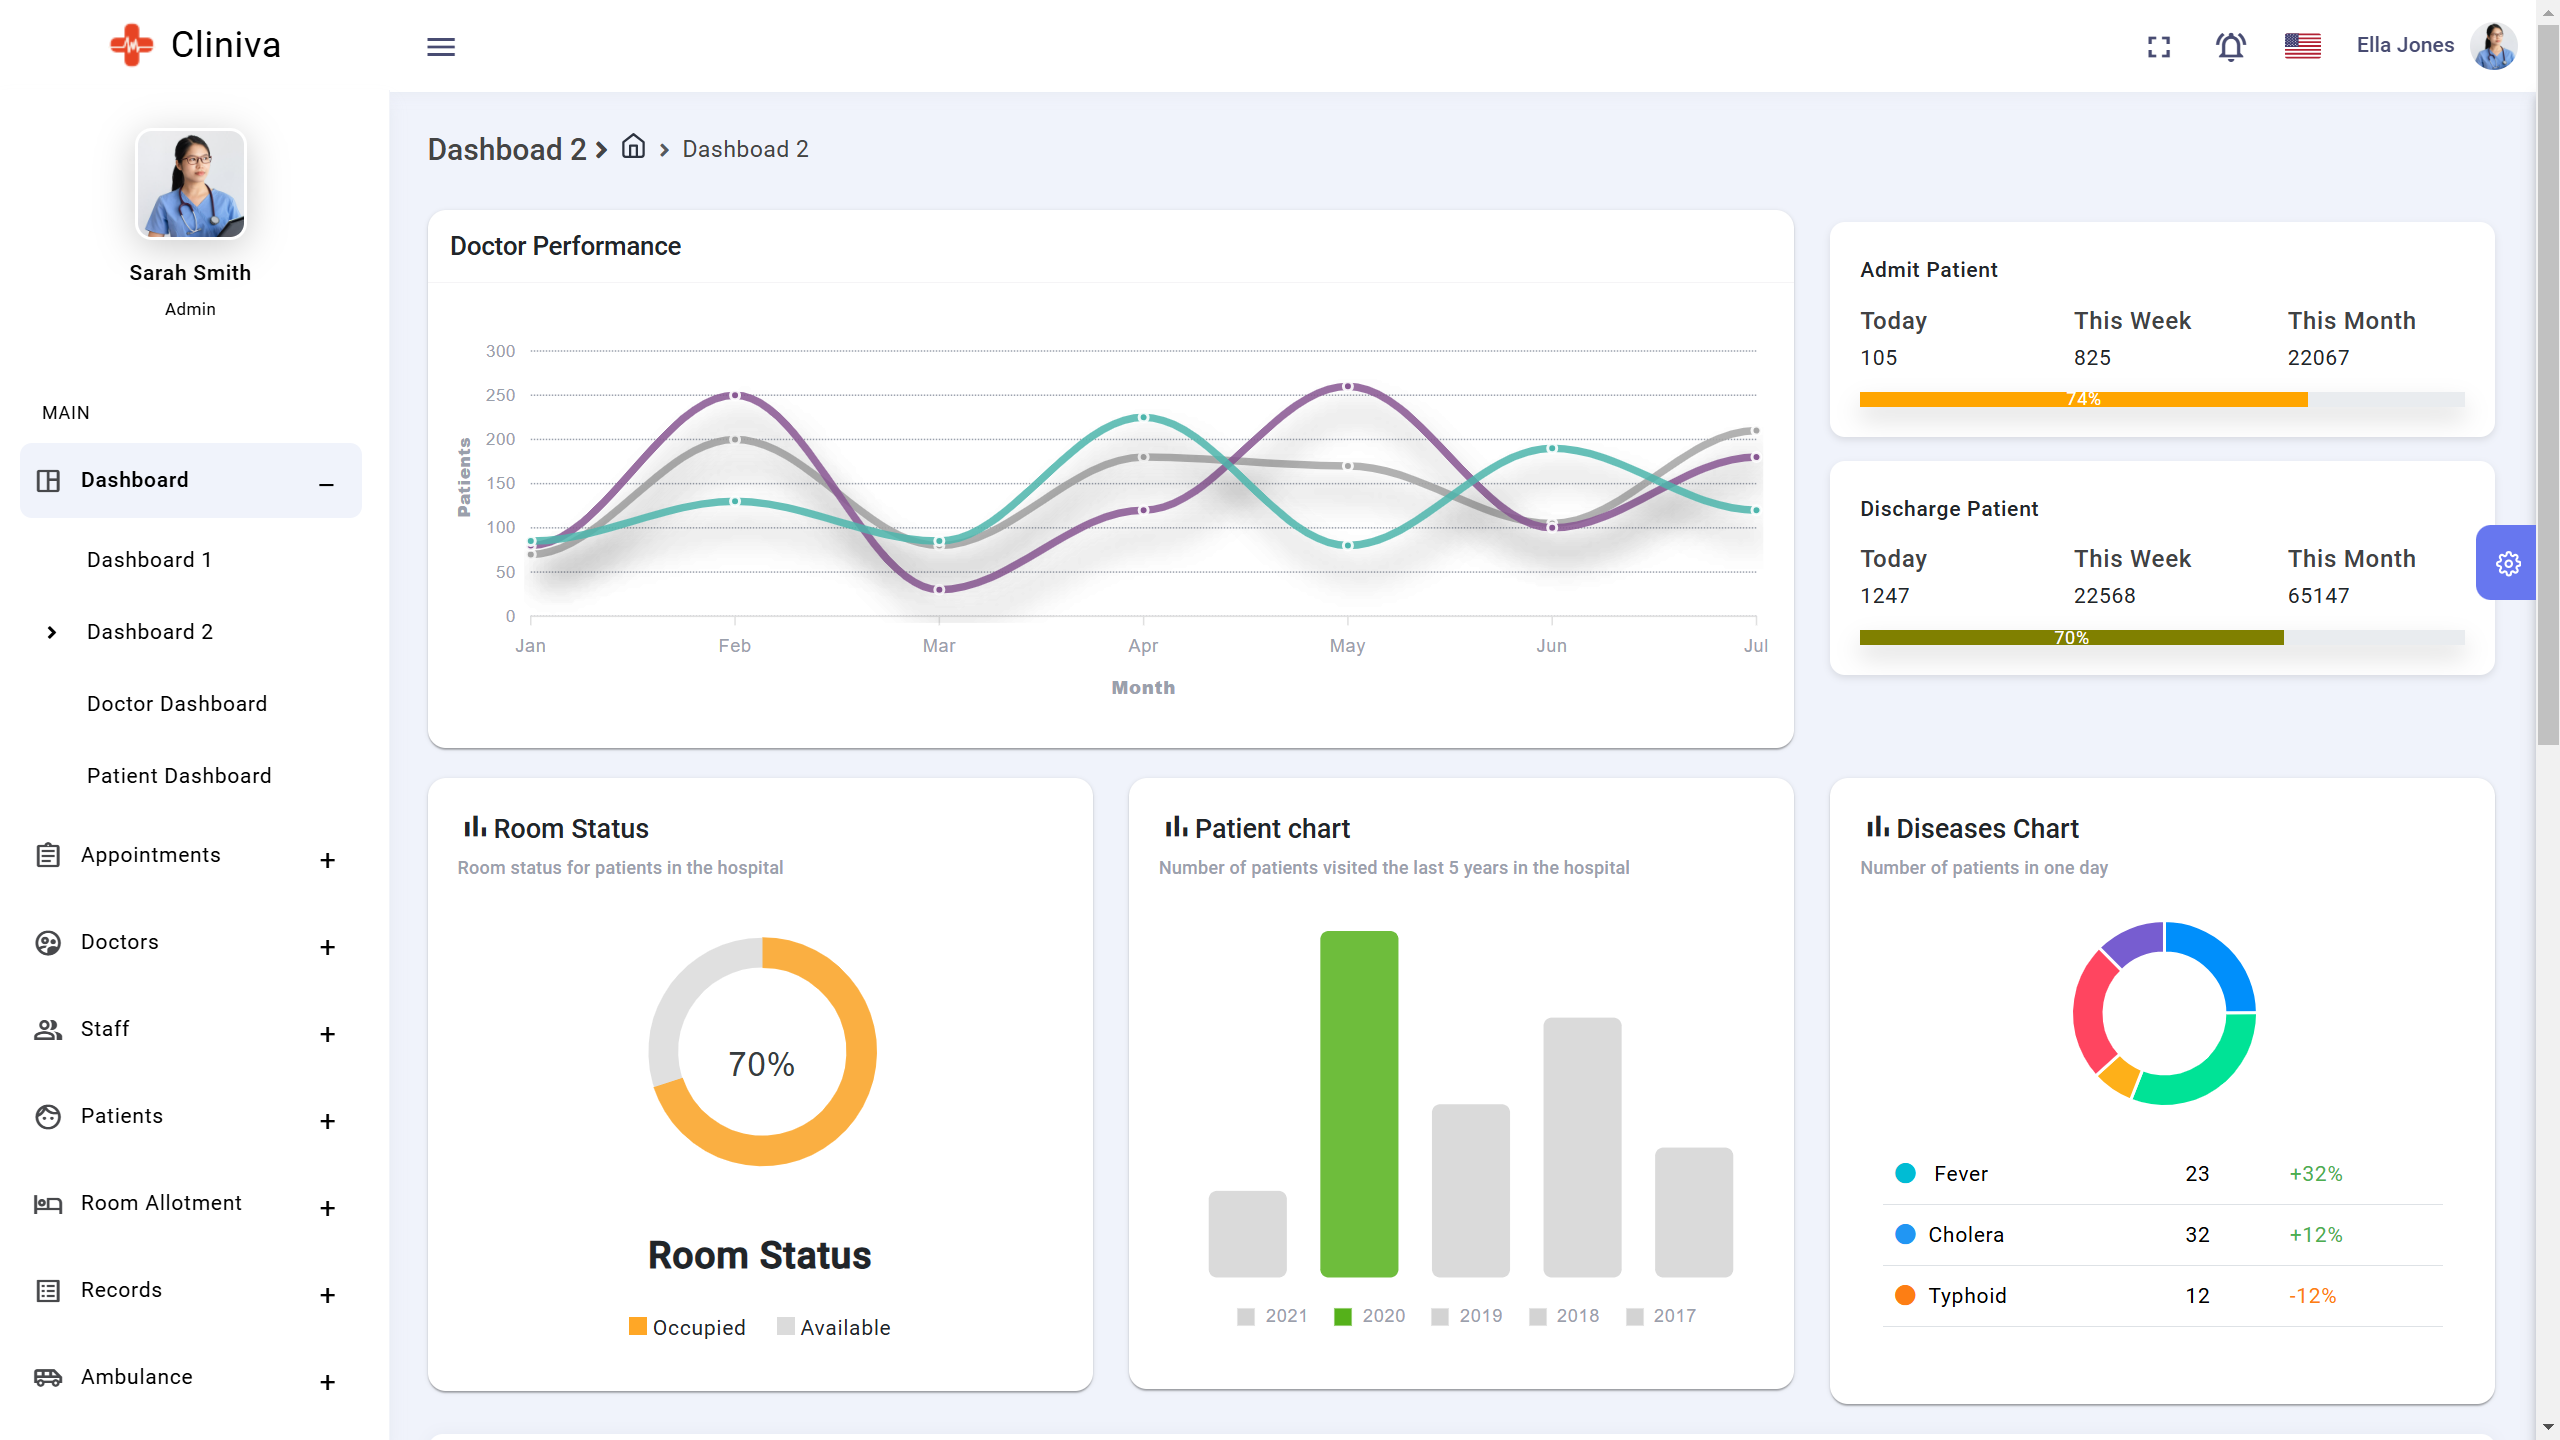Expand the Doctors menu section

point(327,947)
